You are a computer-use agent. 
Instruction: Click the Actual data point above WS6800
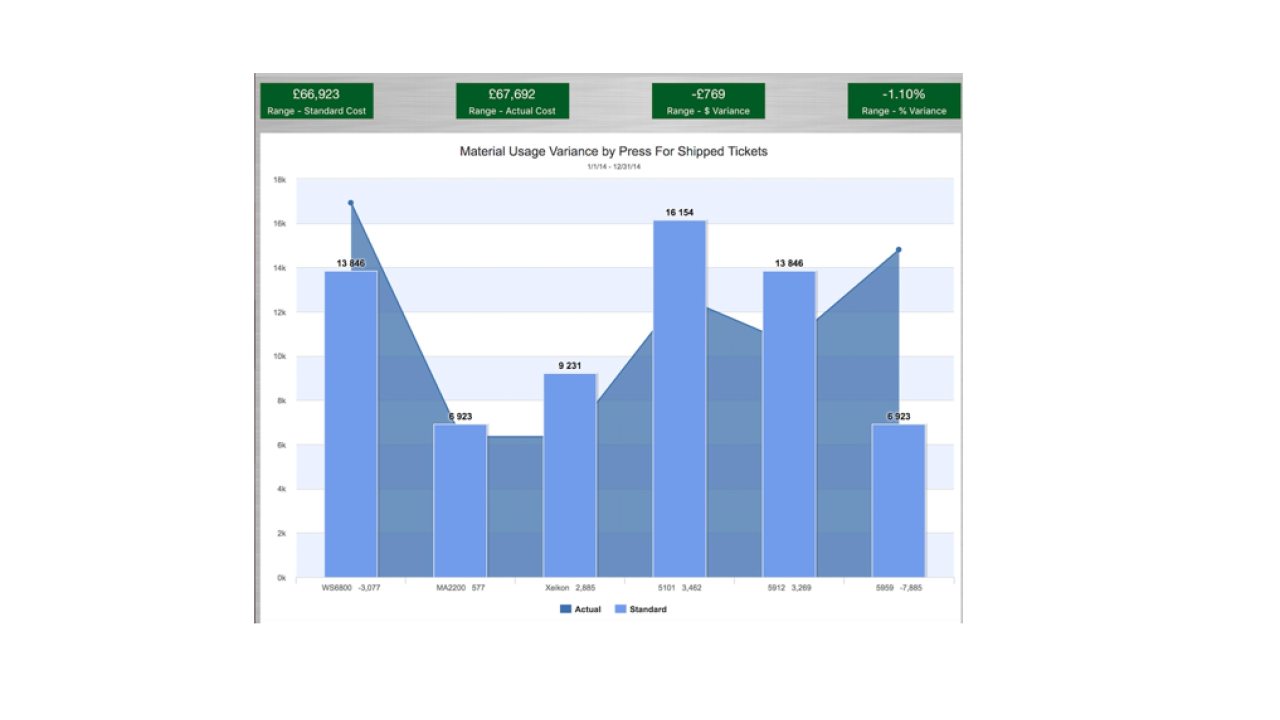[x=351, y=203]
